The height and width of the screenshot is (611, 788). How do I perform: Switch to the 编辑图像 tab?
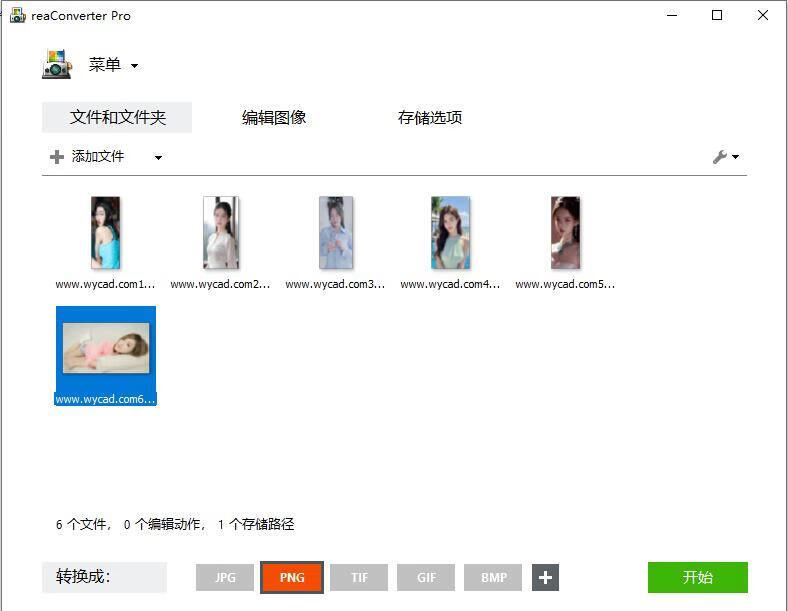[274, 117]
